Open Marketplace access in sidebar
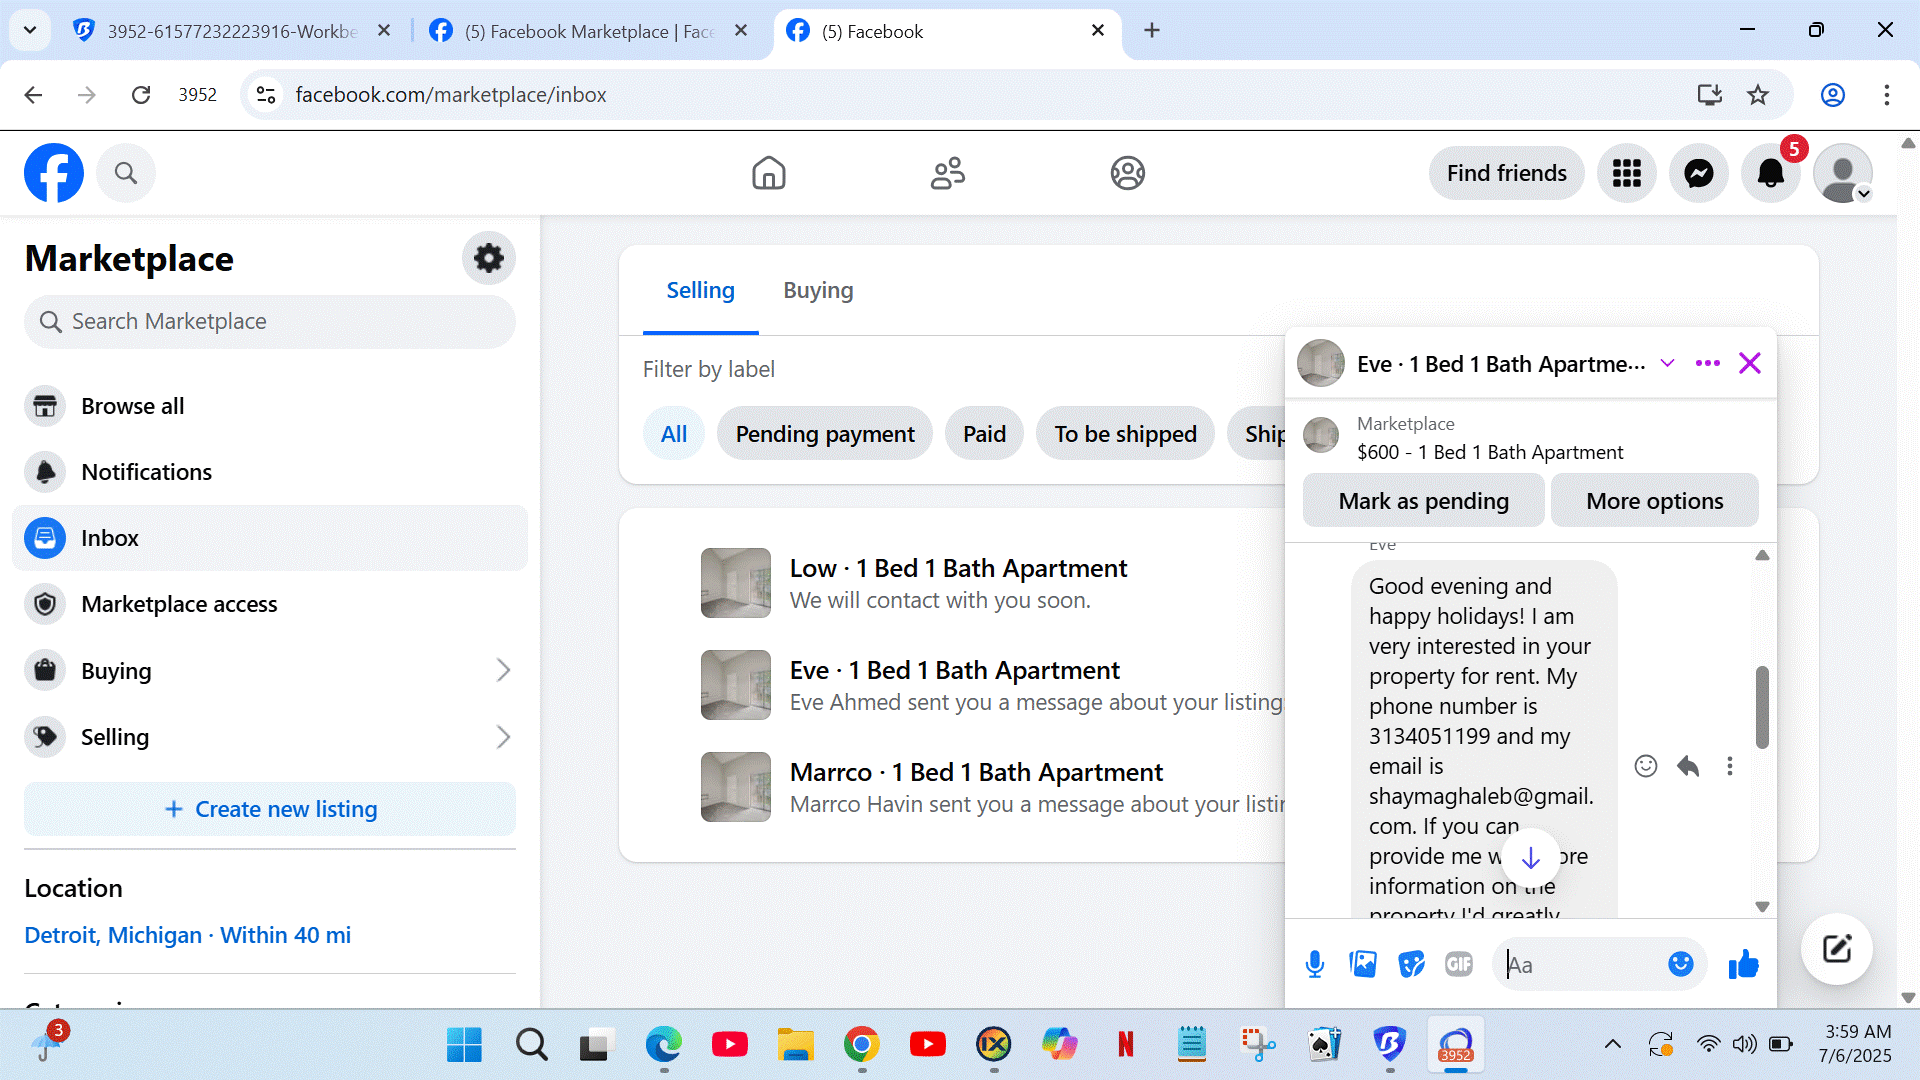 pyautogui.click(x=179, y=604)
